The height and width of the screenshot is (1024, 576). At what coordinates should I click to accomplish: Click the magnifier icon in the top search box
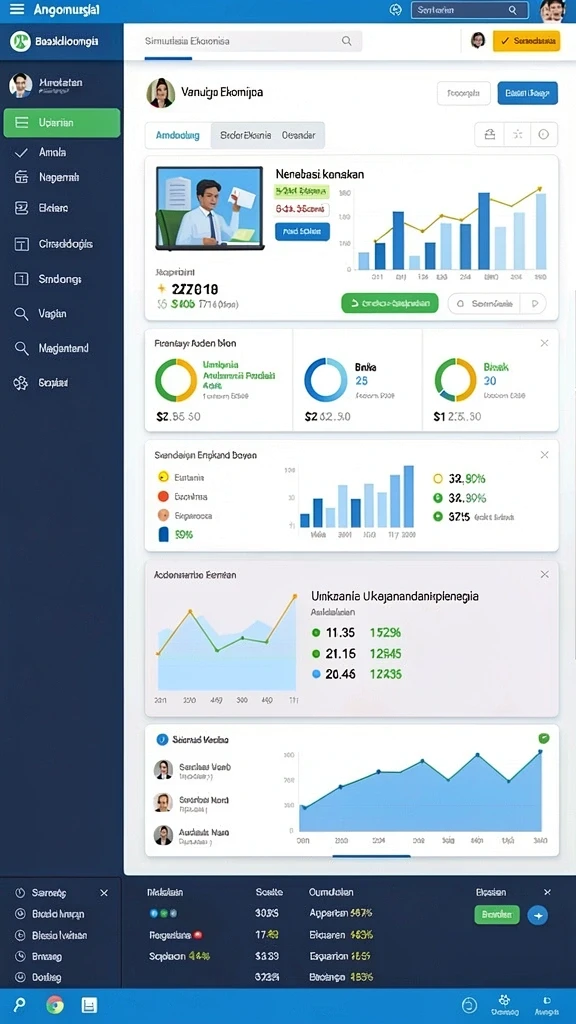point(513,10)
